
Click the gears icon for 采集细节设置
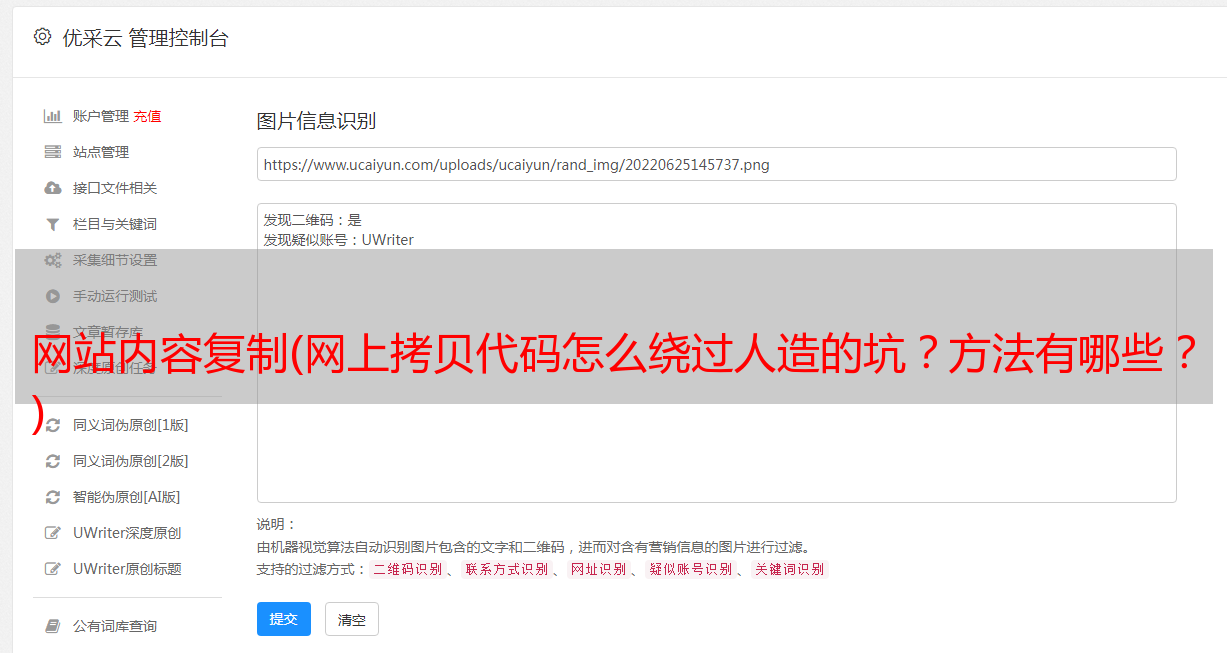[x=53, y=260]
